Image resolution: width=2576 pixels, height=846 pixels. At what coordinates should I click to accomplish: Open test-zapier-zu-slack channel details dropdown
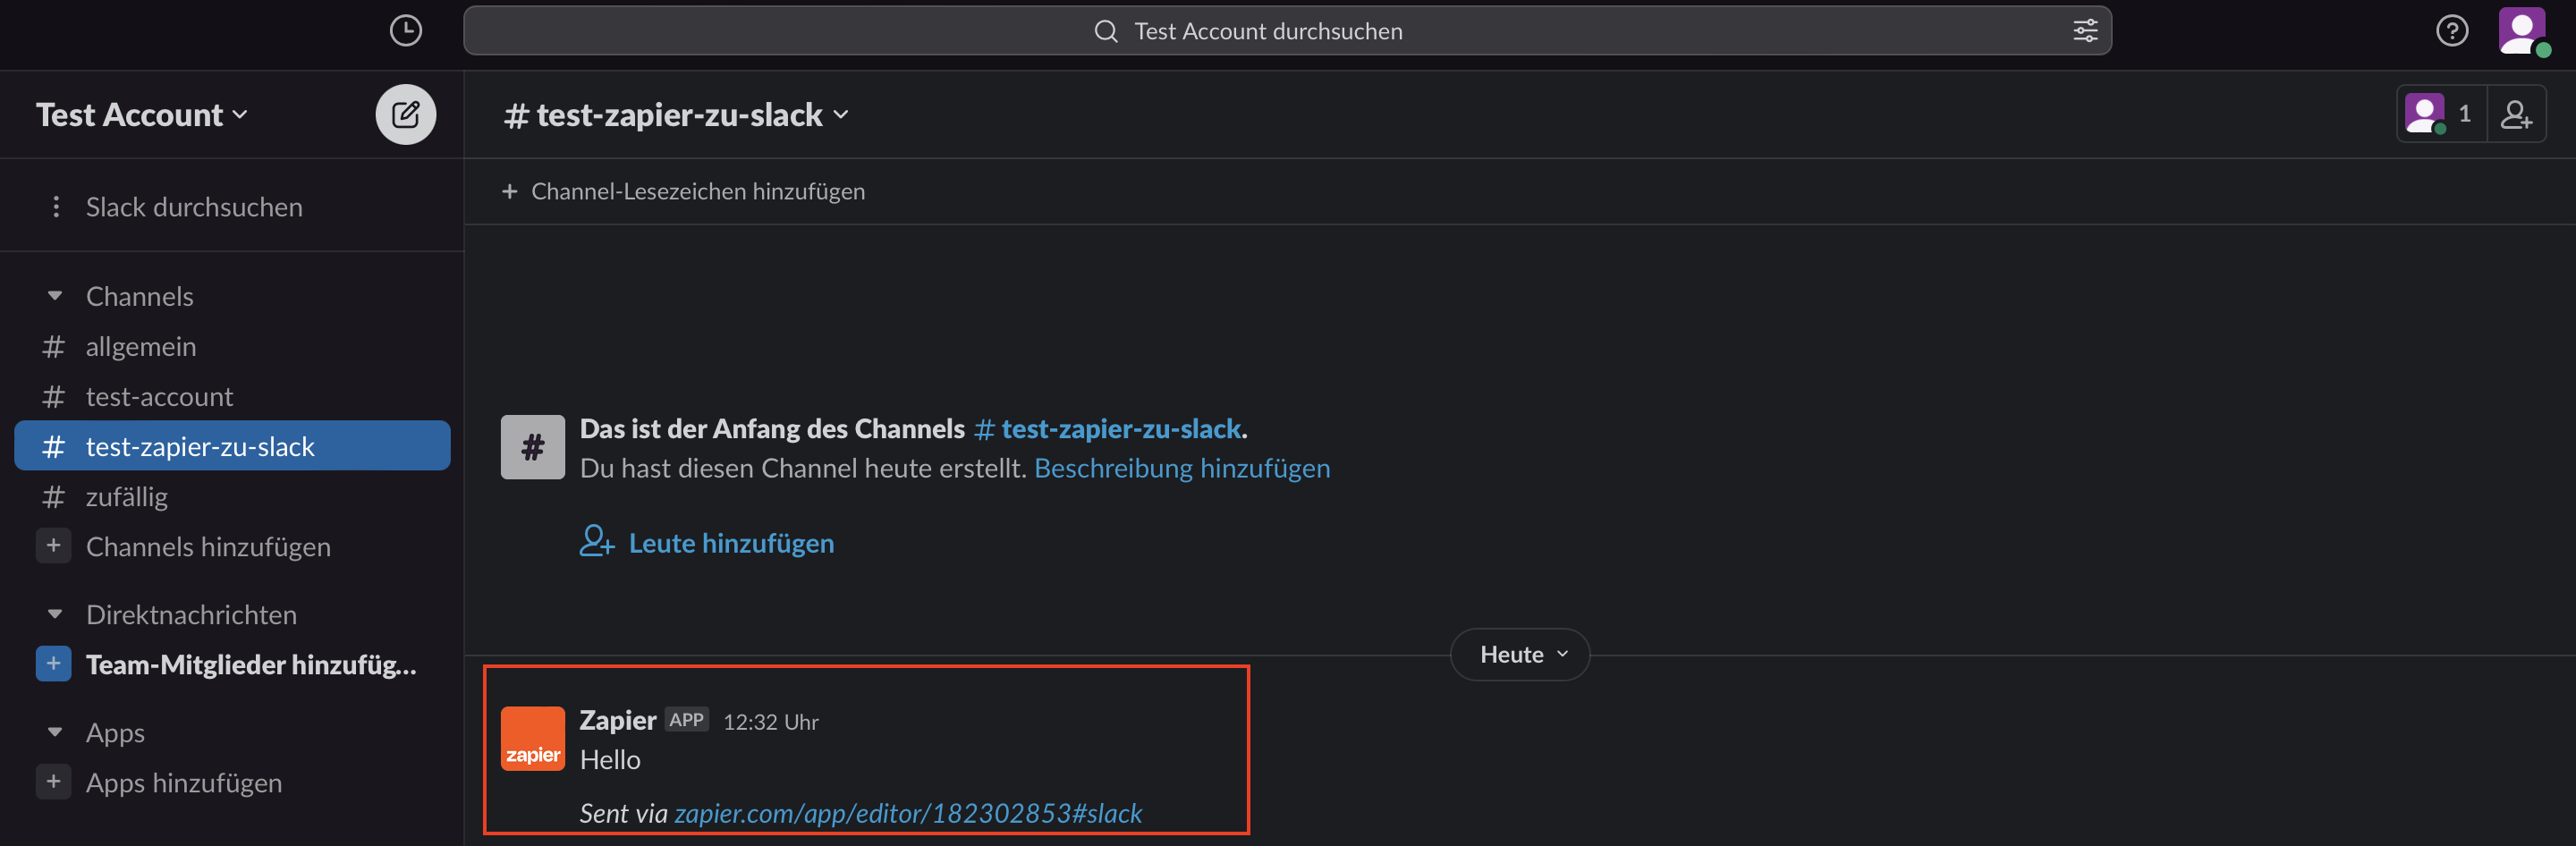[677, 115]
